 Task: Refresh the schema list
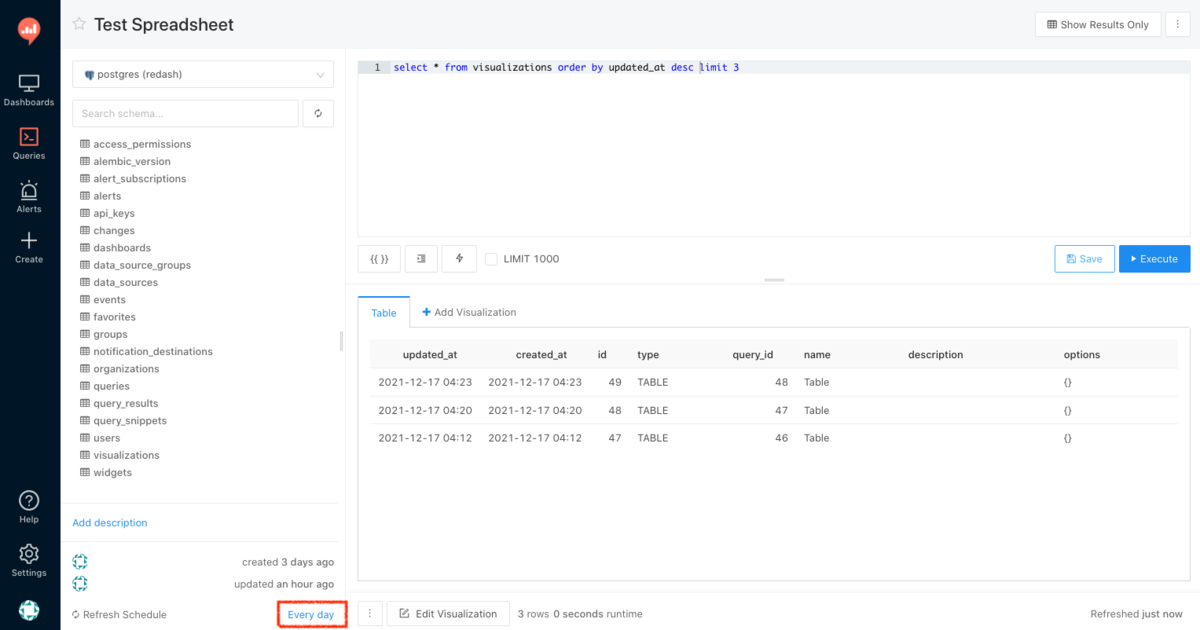click(318, 114)
